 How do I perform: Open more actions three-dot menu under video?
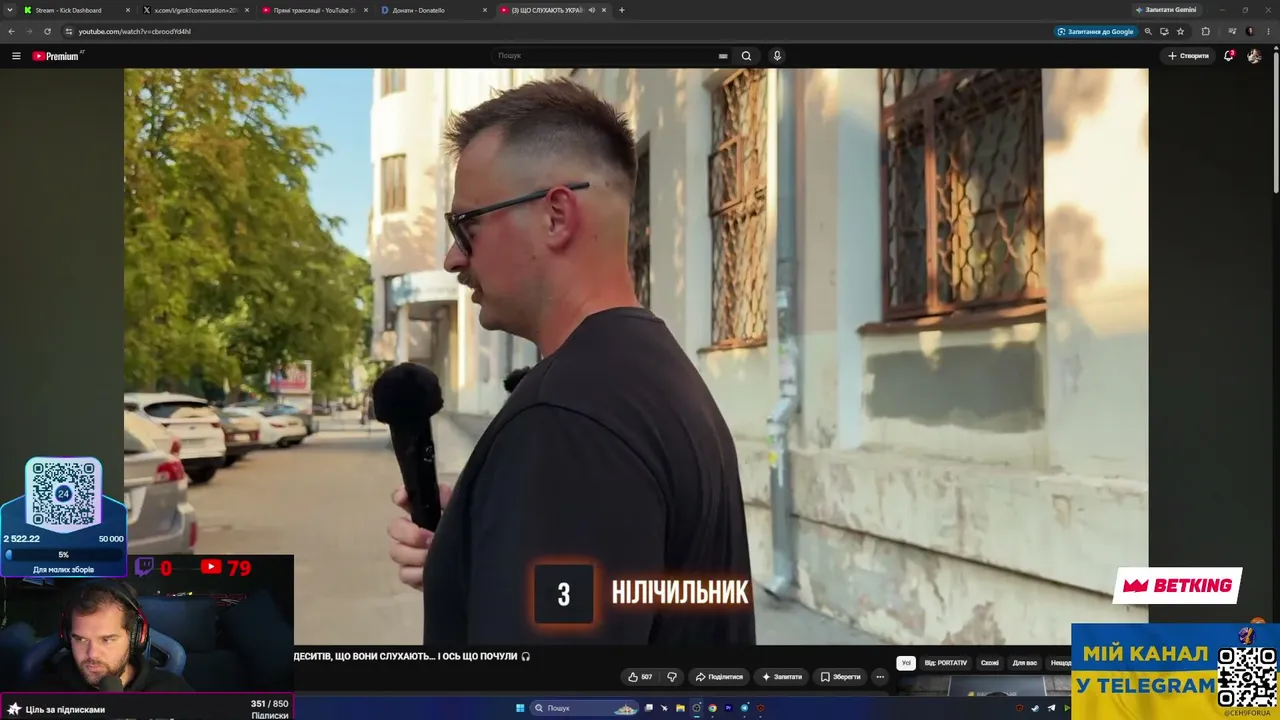click(880, 677)
